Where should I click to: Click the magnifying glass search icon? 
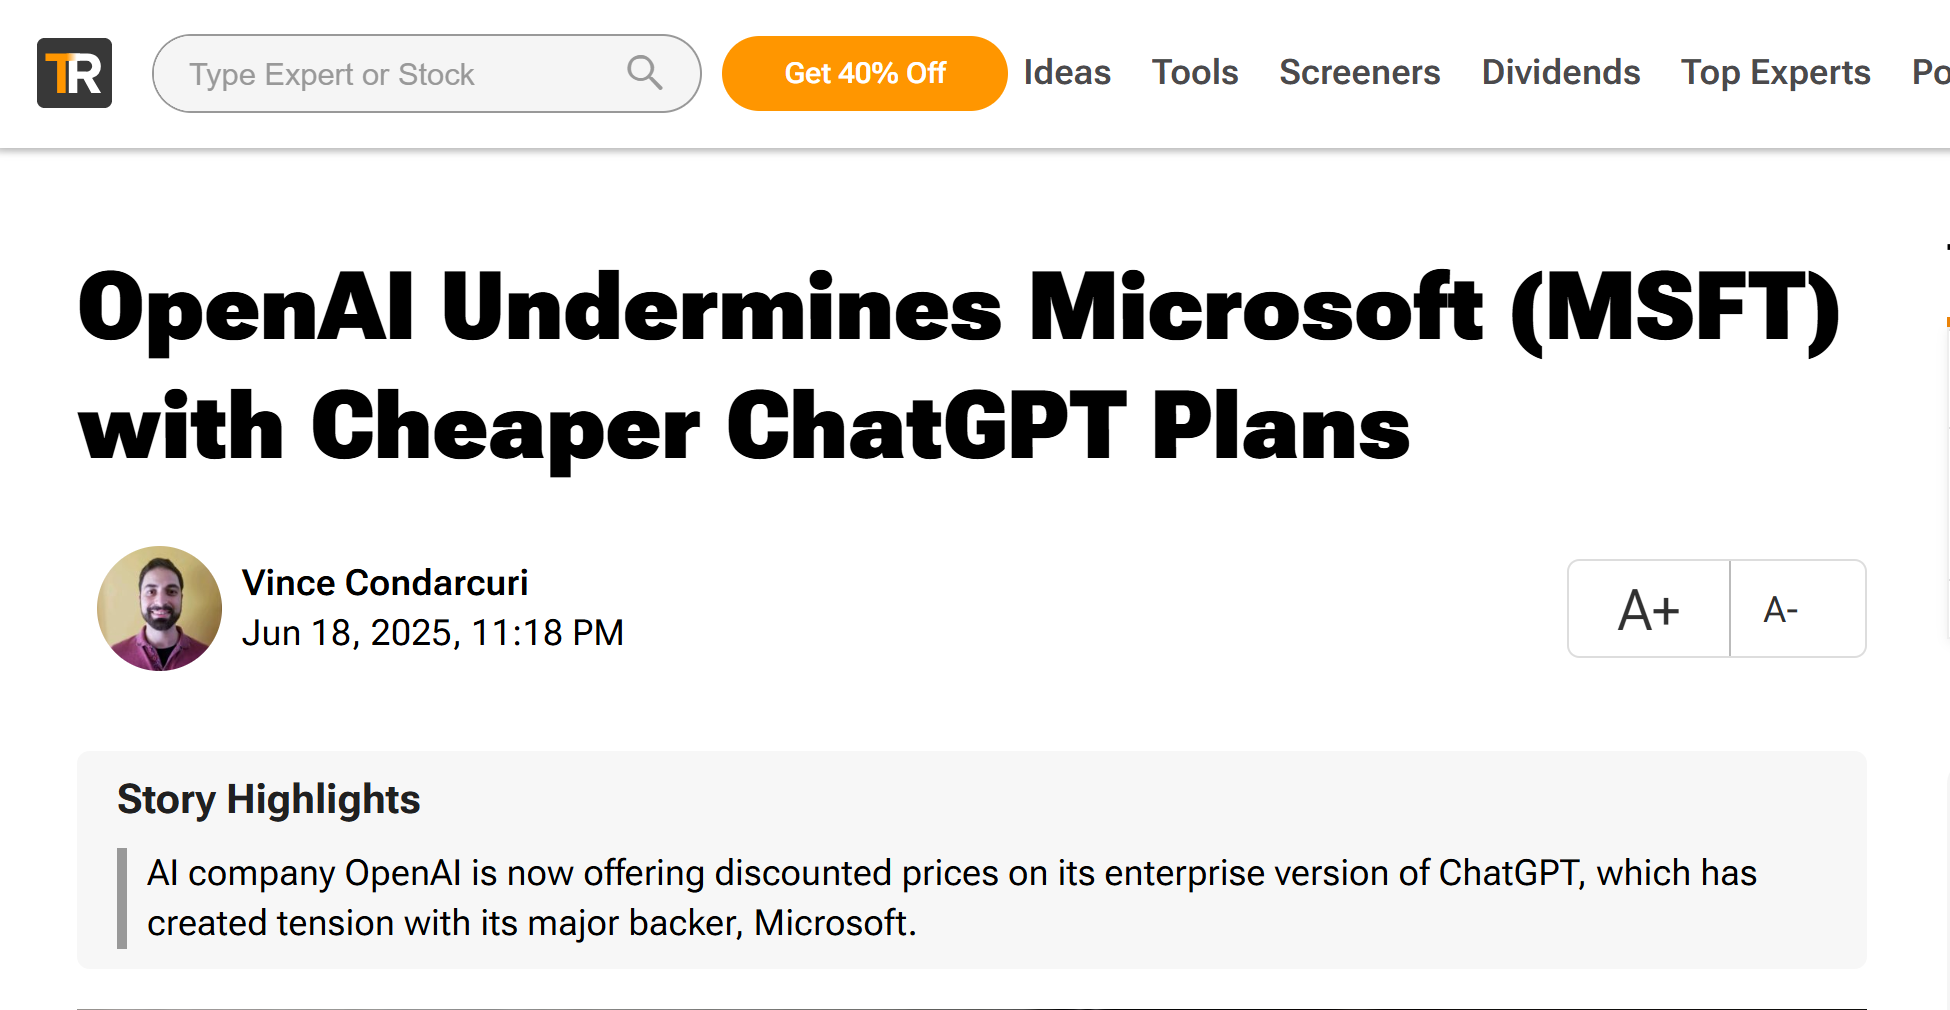pos(644,73)
